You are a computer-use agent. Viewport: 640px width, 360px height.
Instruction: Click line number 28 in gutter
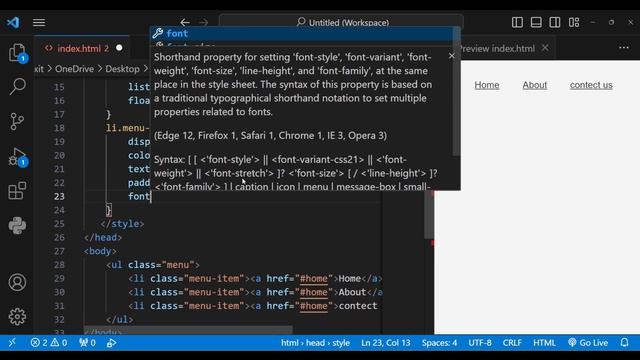click(59, 265)
